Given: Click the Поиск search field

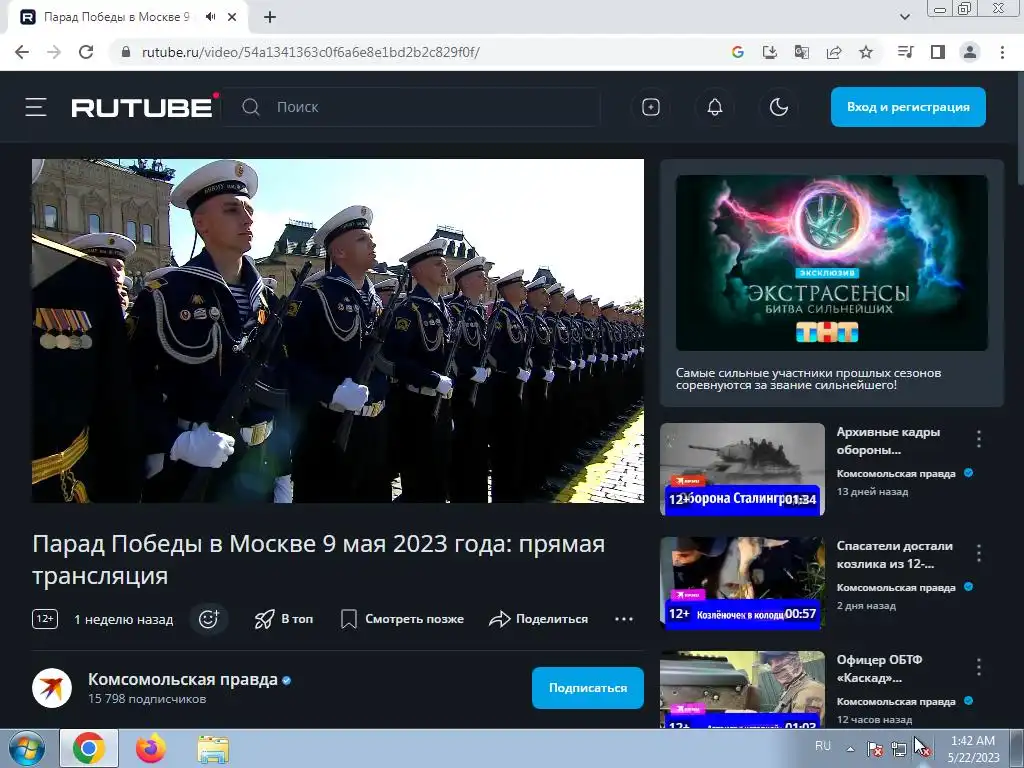Looking at the screenshot, I should click(411, 107).
